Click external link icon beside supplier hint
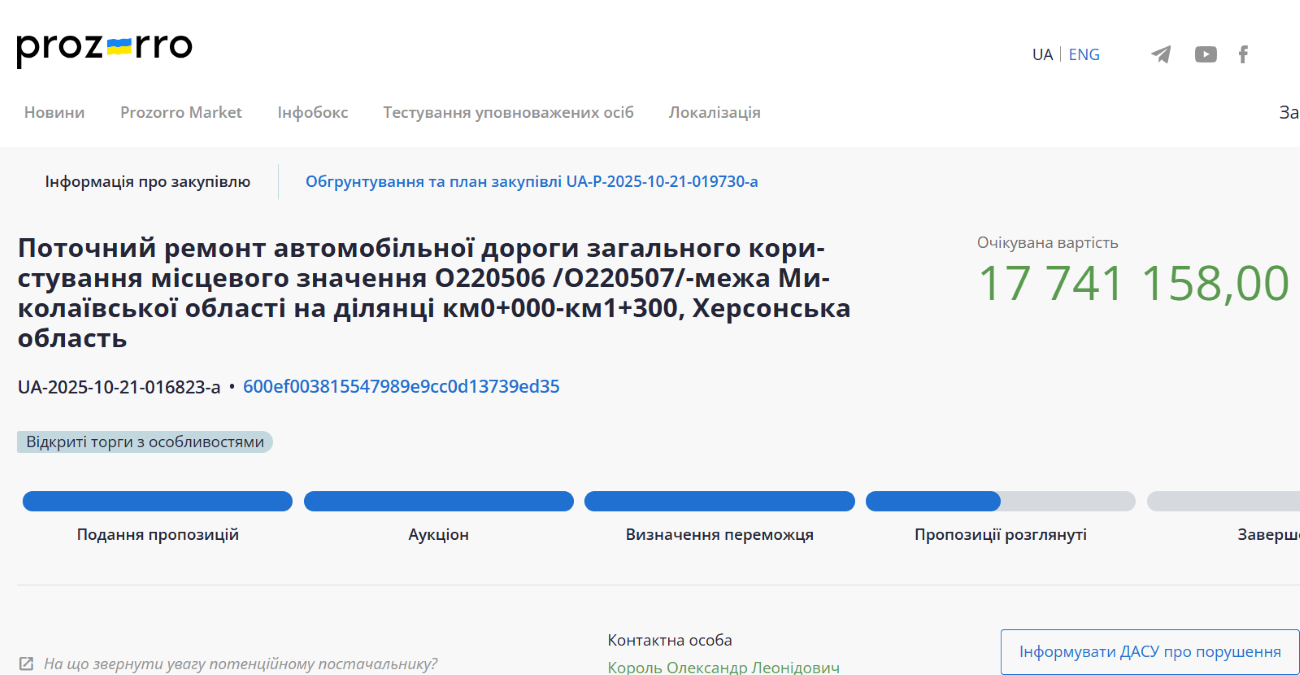The height and width of the screenshot is (675, 1300). (x=26, y=664)
